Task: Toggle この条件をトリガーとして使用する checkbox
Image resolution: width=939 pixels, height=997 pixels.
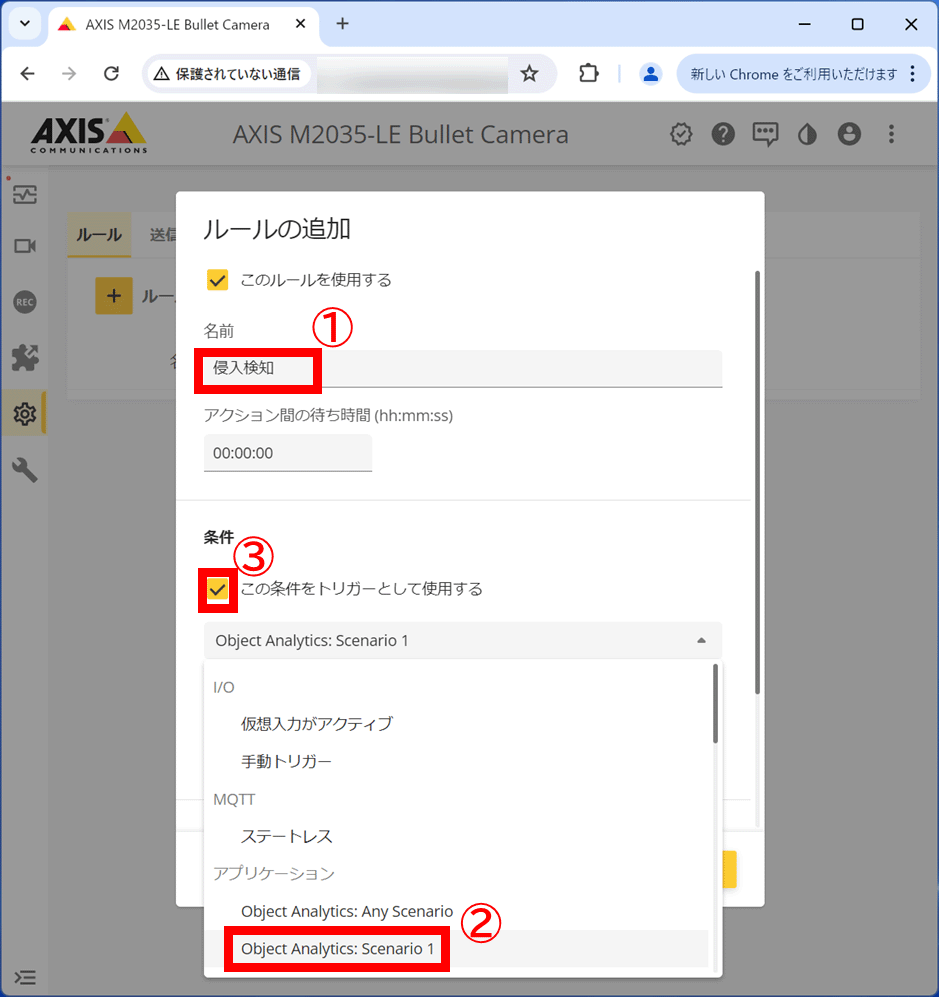Action: (x=217, y=589)
